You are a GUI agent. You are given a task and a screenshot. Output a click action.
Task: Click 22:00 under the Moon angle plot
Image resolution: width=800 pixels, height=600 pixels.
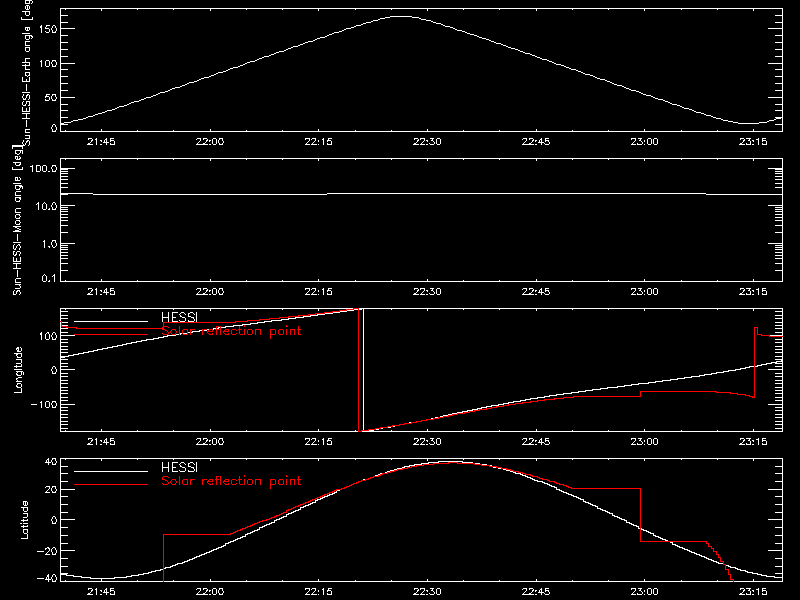(210, 291)
